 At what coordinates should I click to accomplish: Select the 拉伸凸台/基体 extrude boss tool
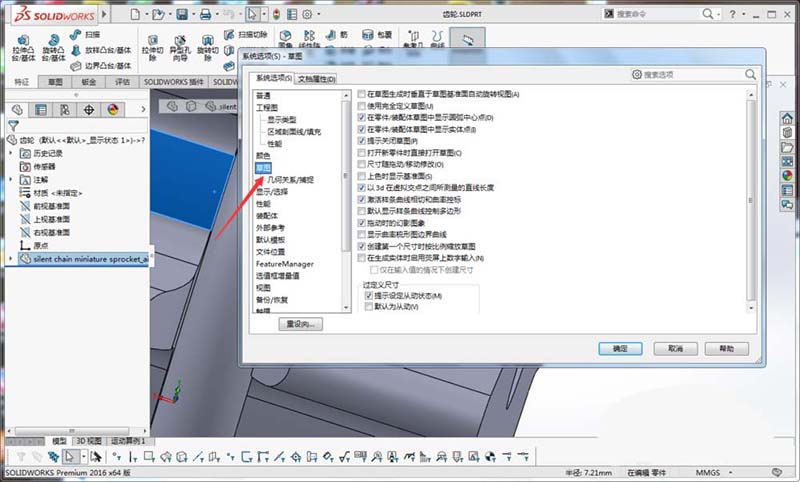point(24,48)
